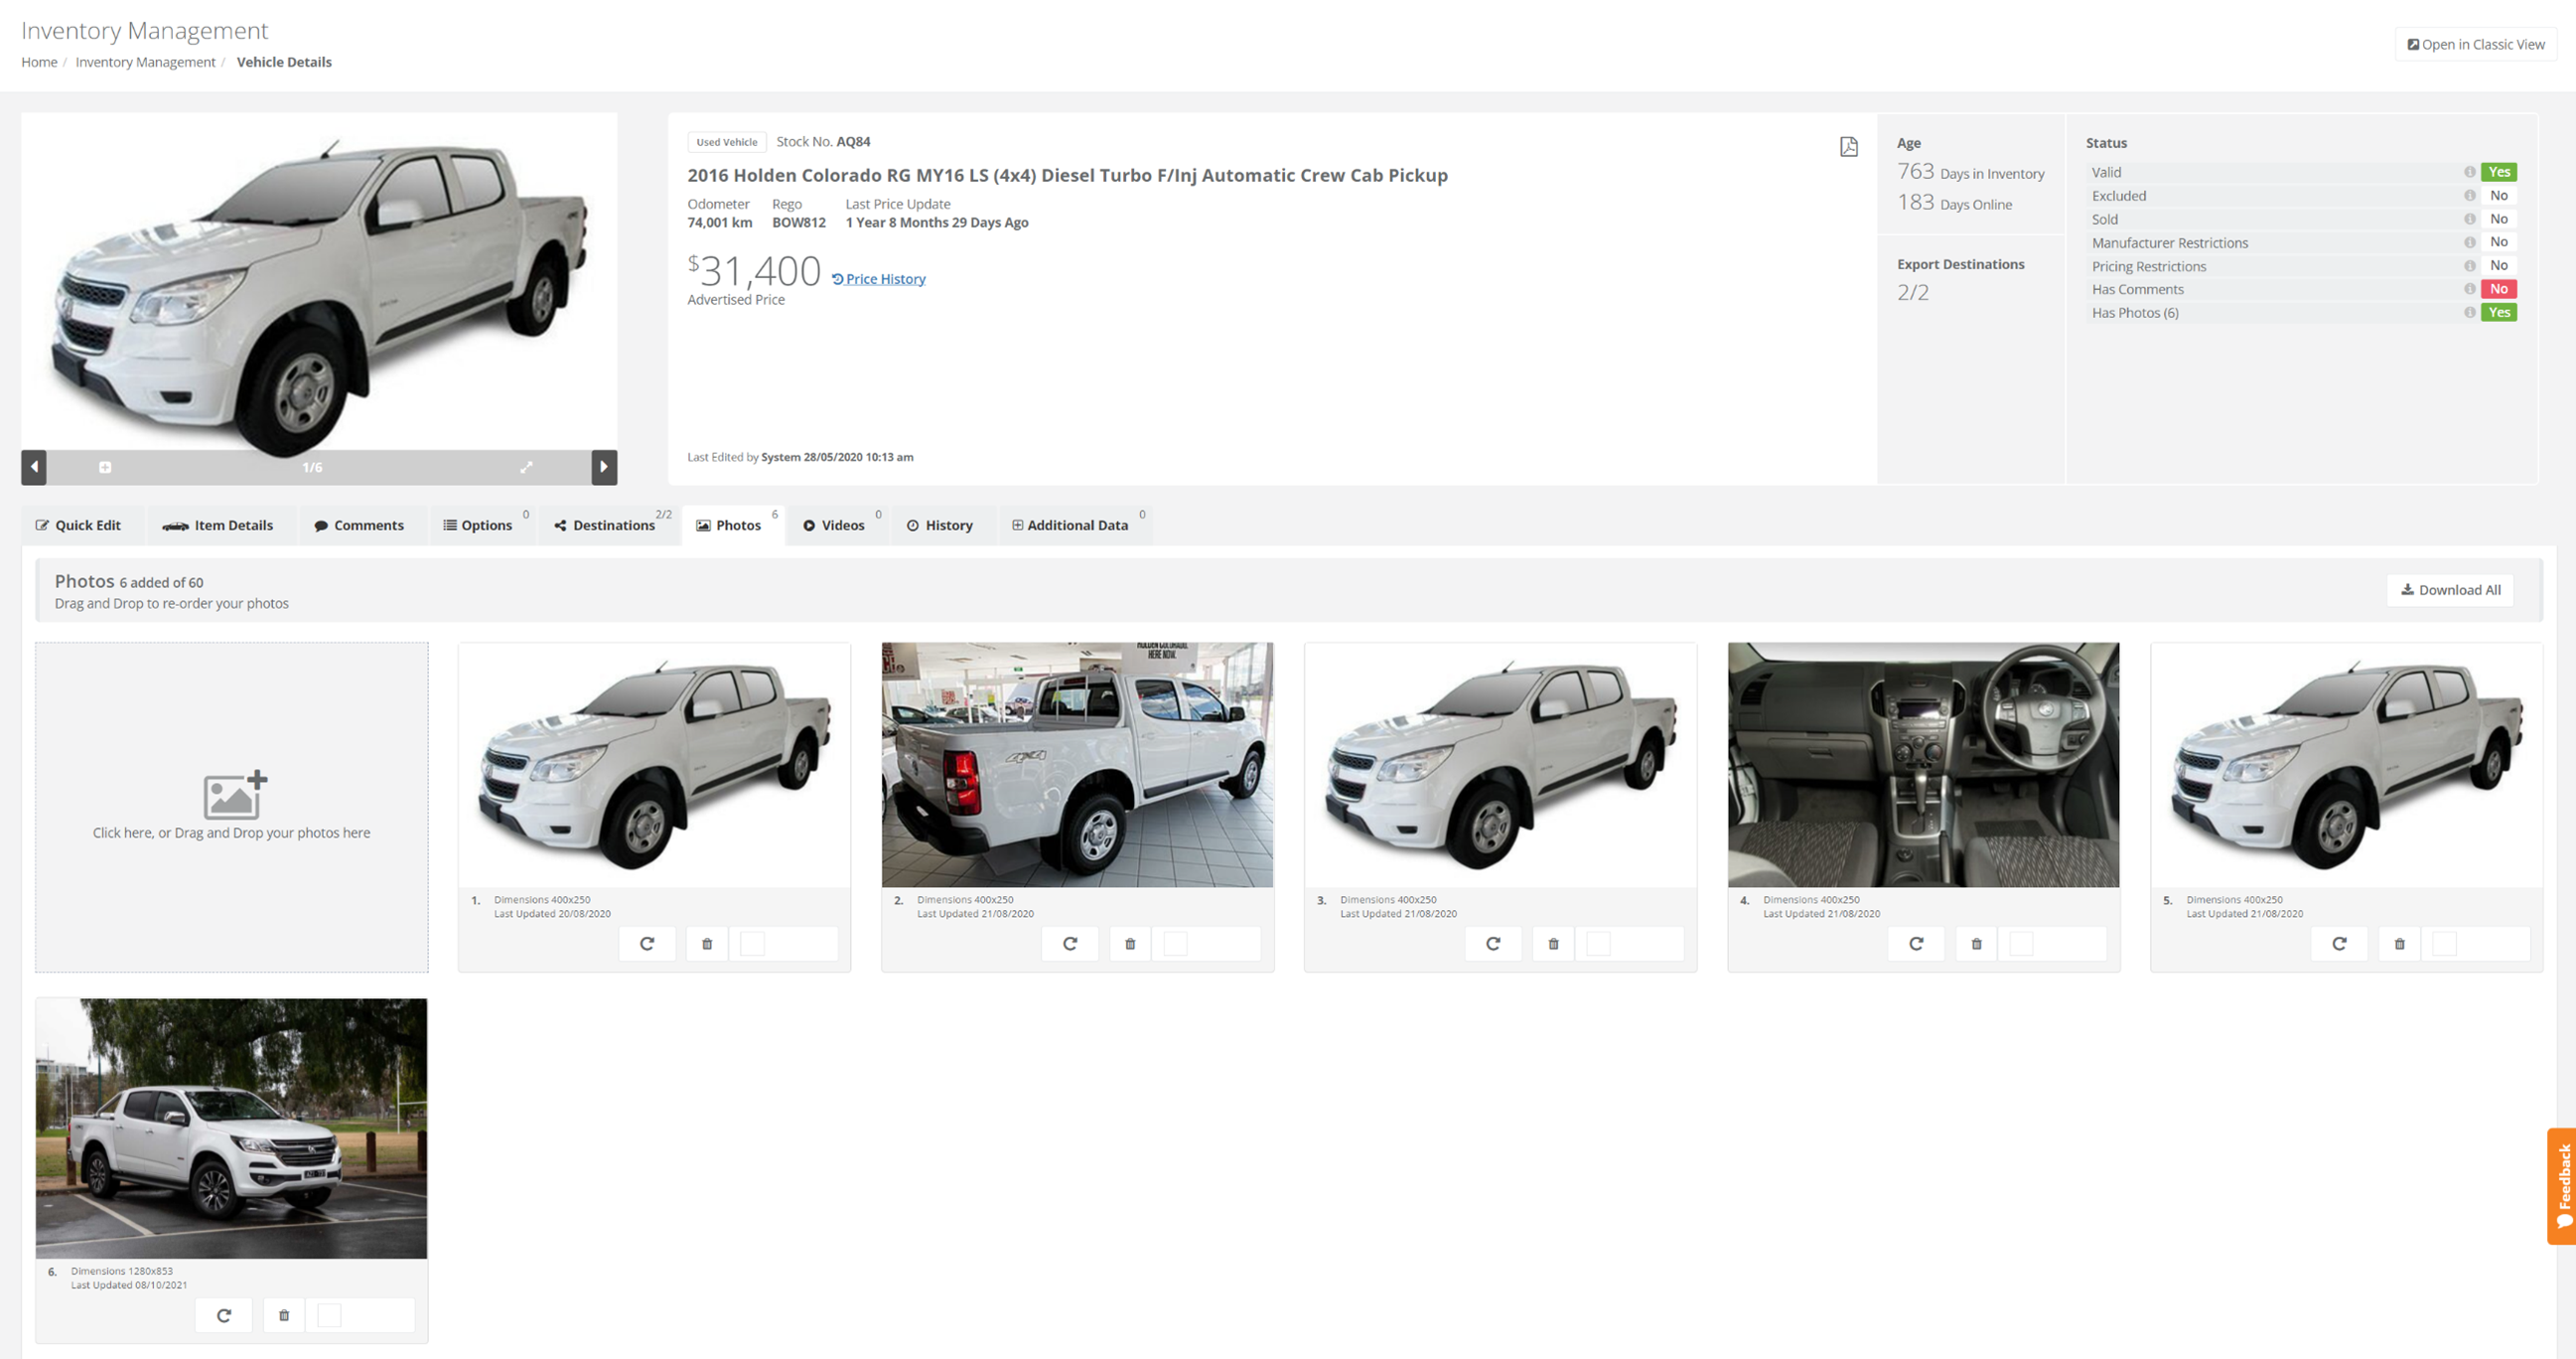Tick the checkbox on photo 4
Screen dimensions: 2576x1359
(x=2021, y=943)
